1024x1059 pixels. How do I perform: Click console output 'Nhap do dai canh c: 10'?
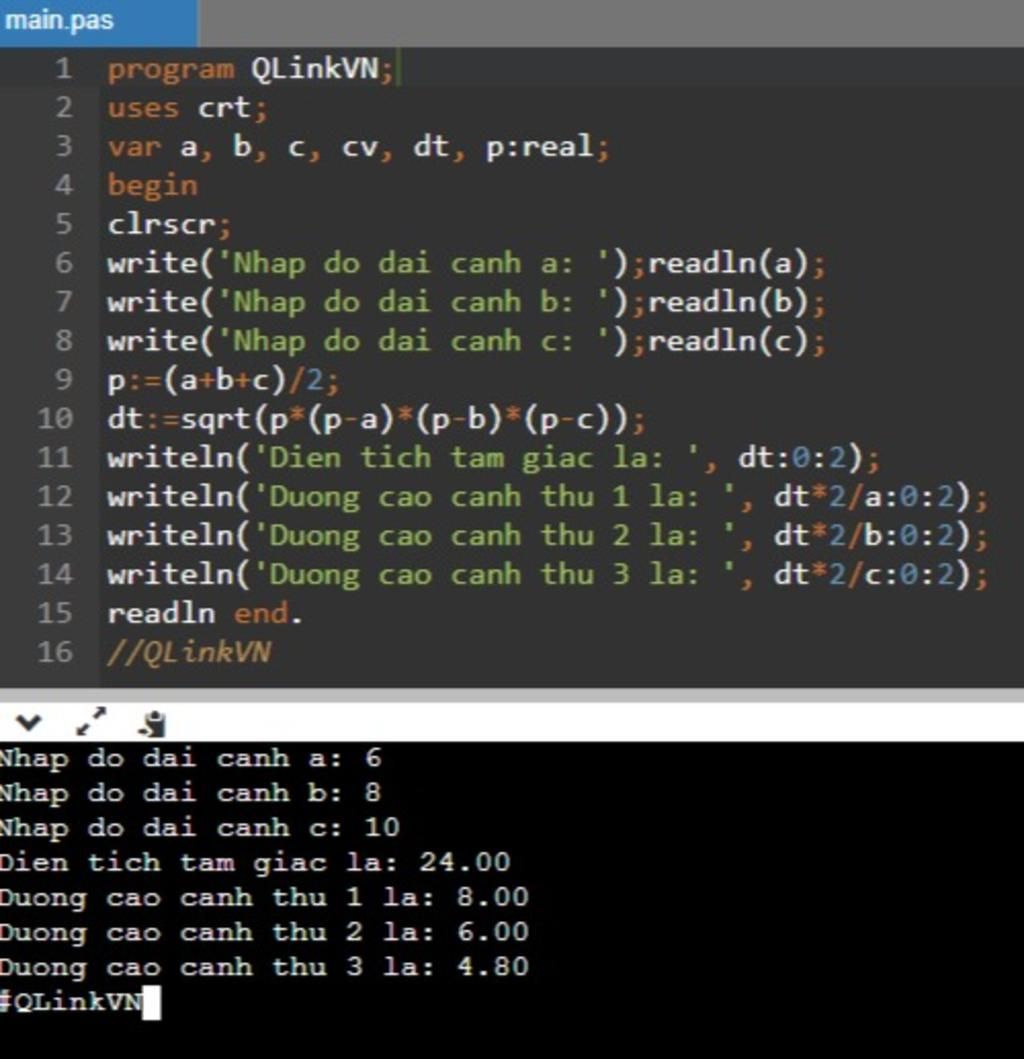(x=201, y=829)
